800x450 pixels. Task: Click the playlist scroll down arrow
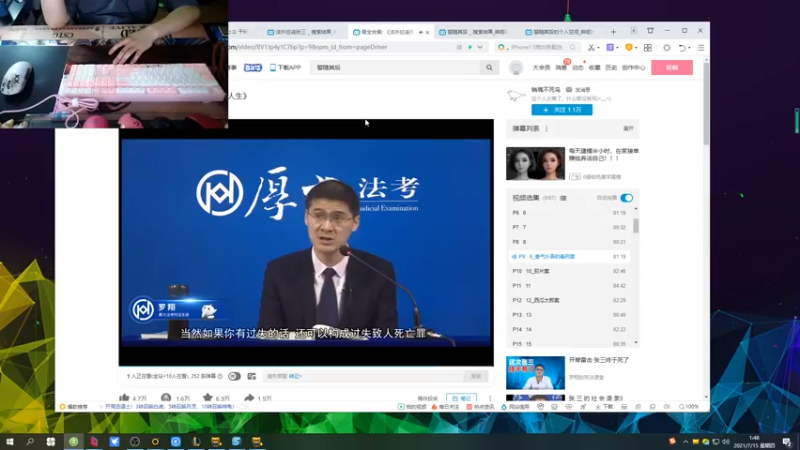(636, 343)
